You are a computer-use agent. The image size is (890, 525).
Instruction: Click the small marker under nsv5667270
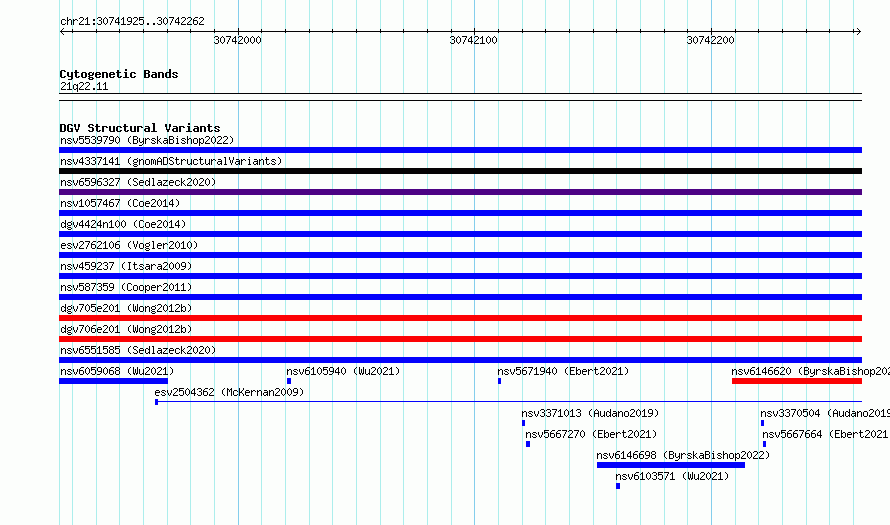tap(528, 444)
